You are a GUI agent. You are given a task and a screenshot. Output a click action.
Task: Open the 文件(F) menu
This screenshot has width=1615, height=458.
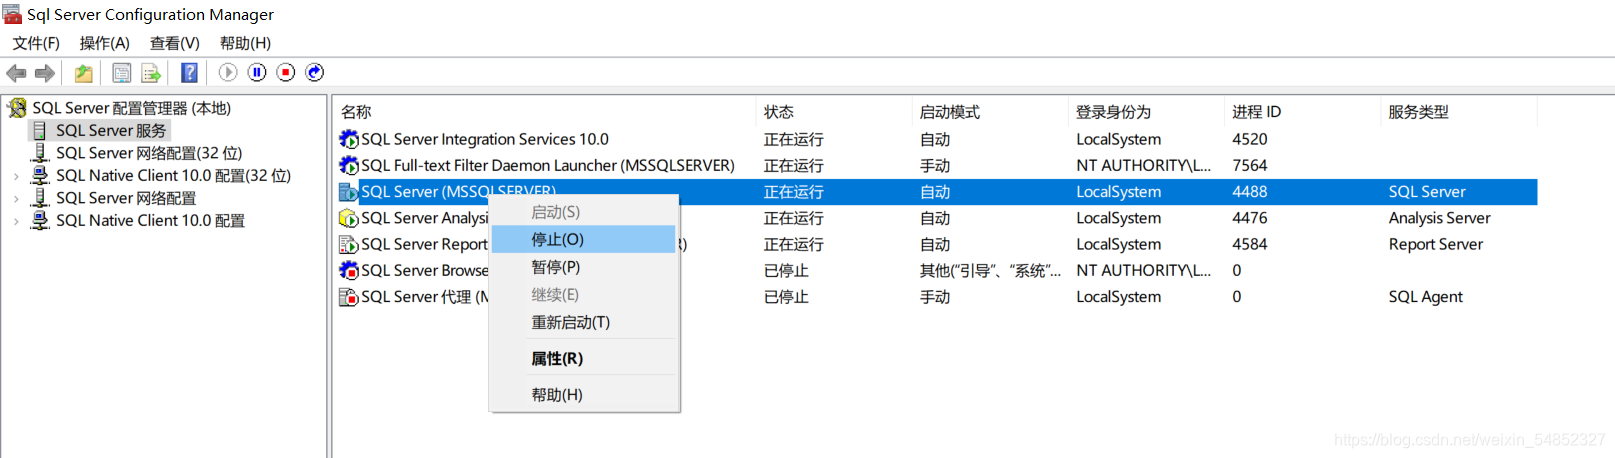click(x=36, y=43)
